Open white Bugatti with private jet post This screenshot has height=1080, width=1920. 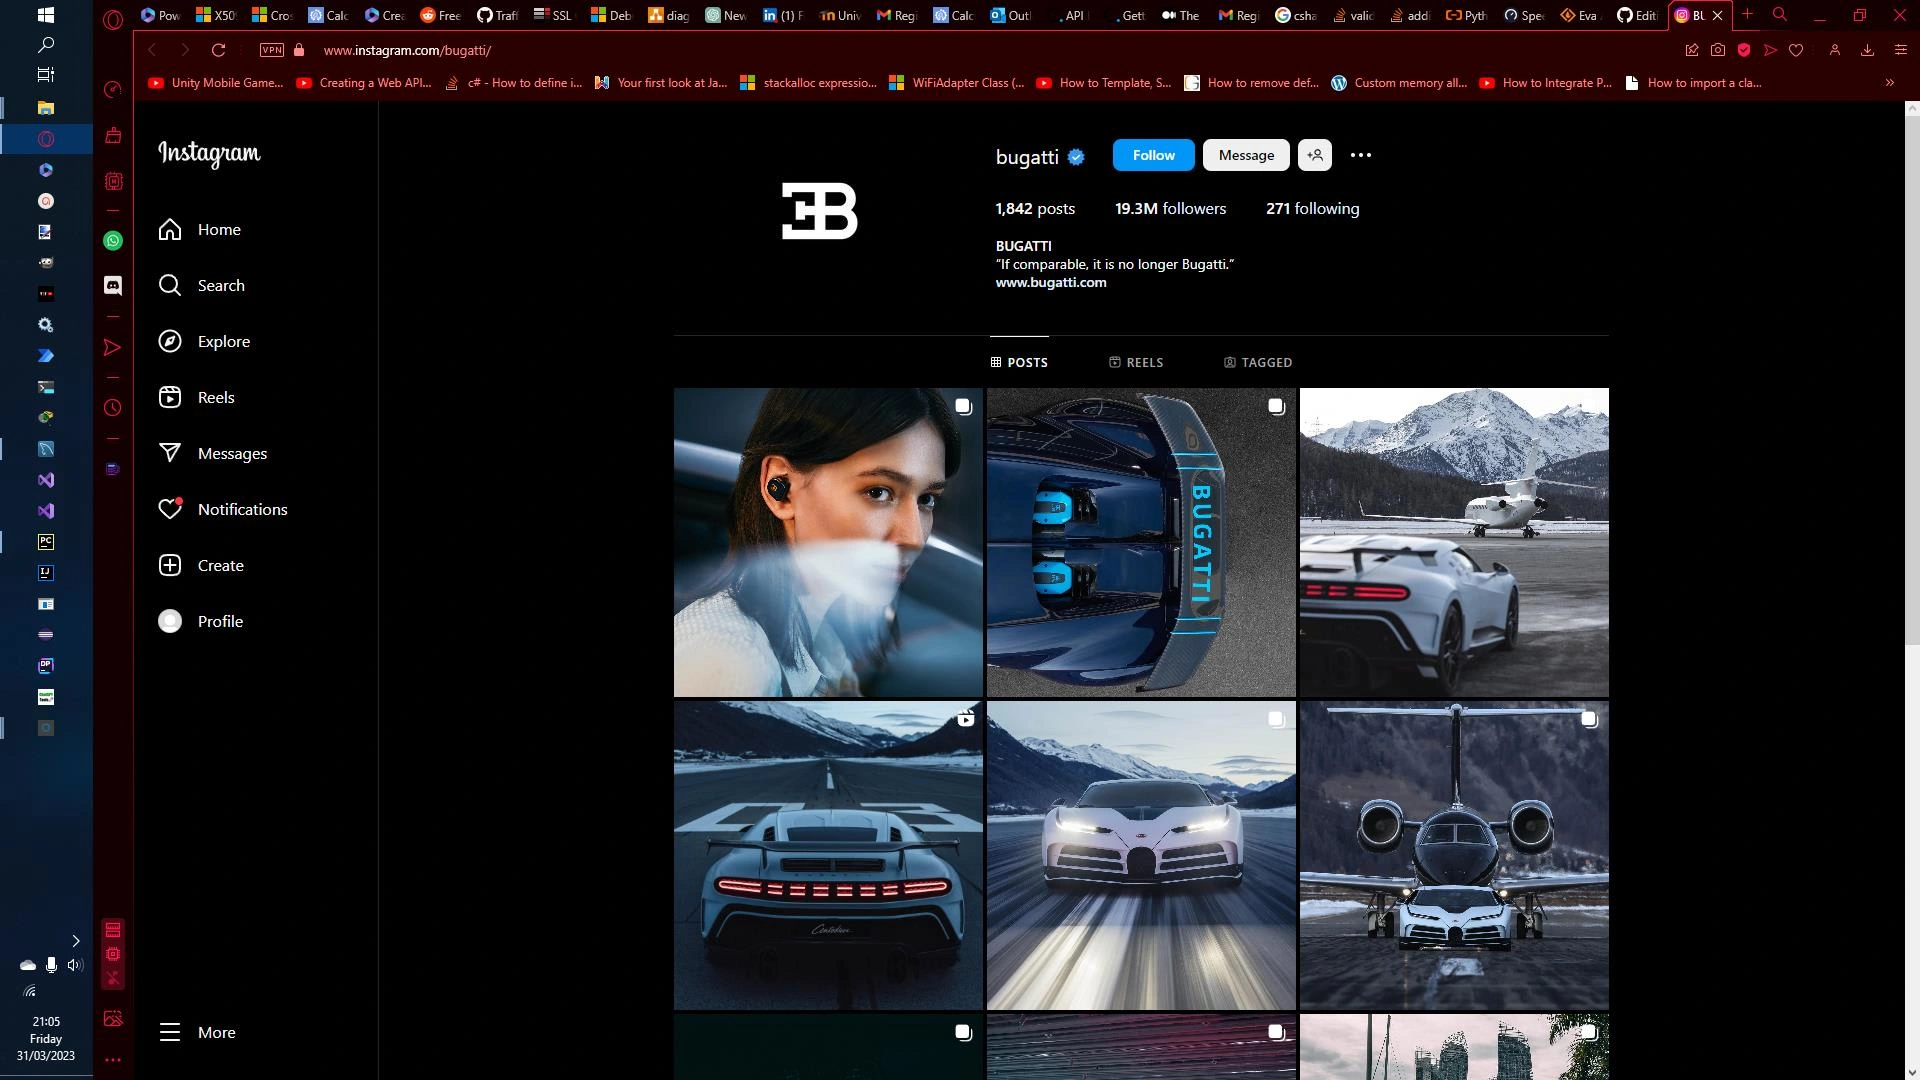(1454, 542)
